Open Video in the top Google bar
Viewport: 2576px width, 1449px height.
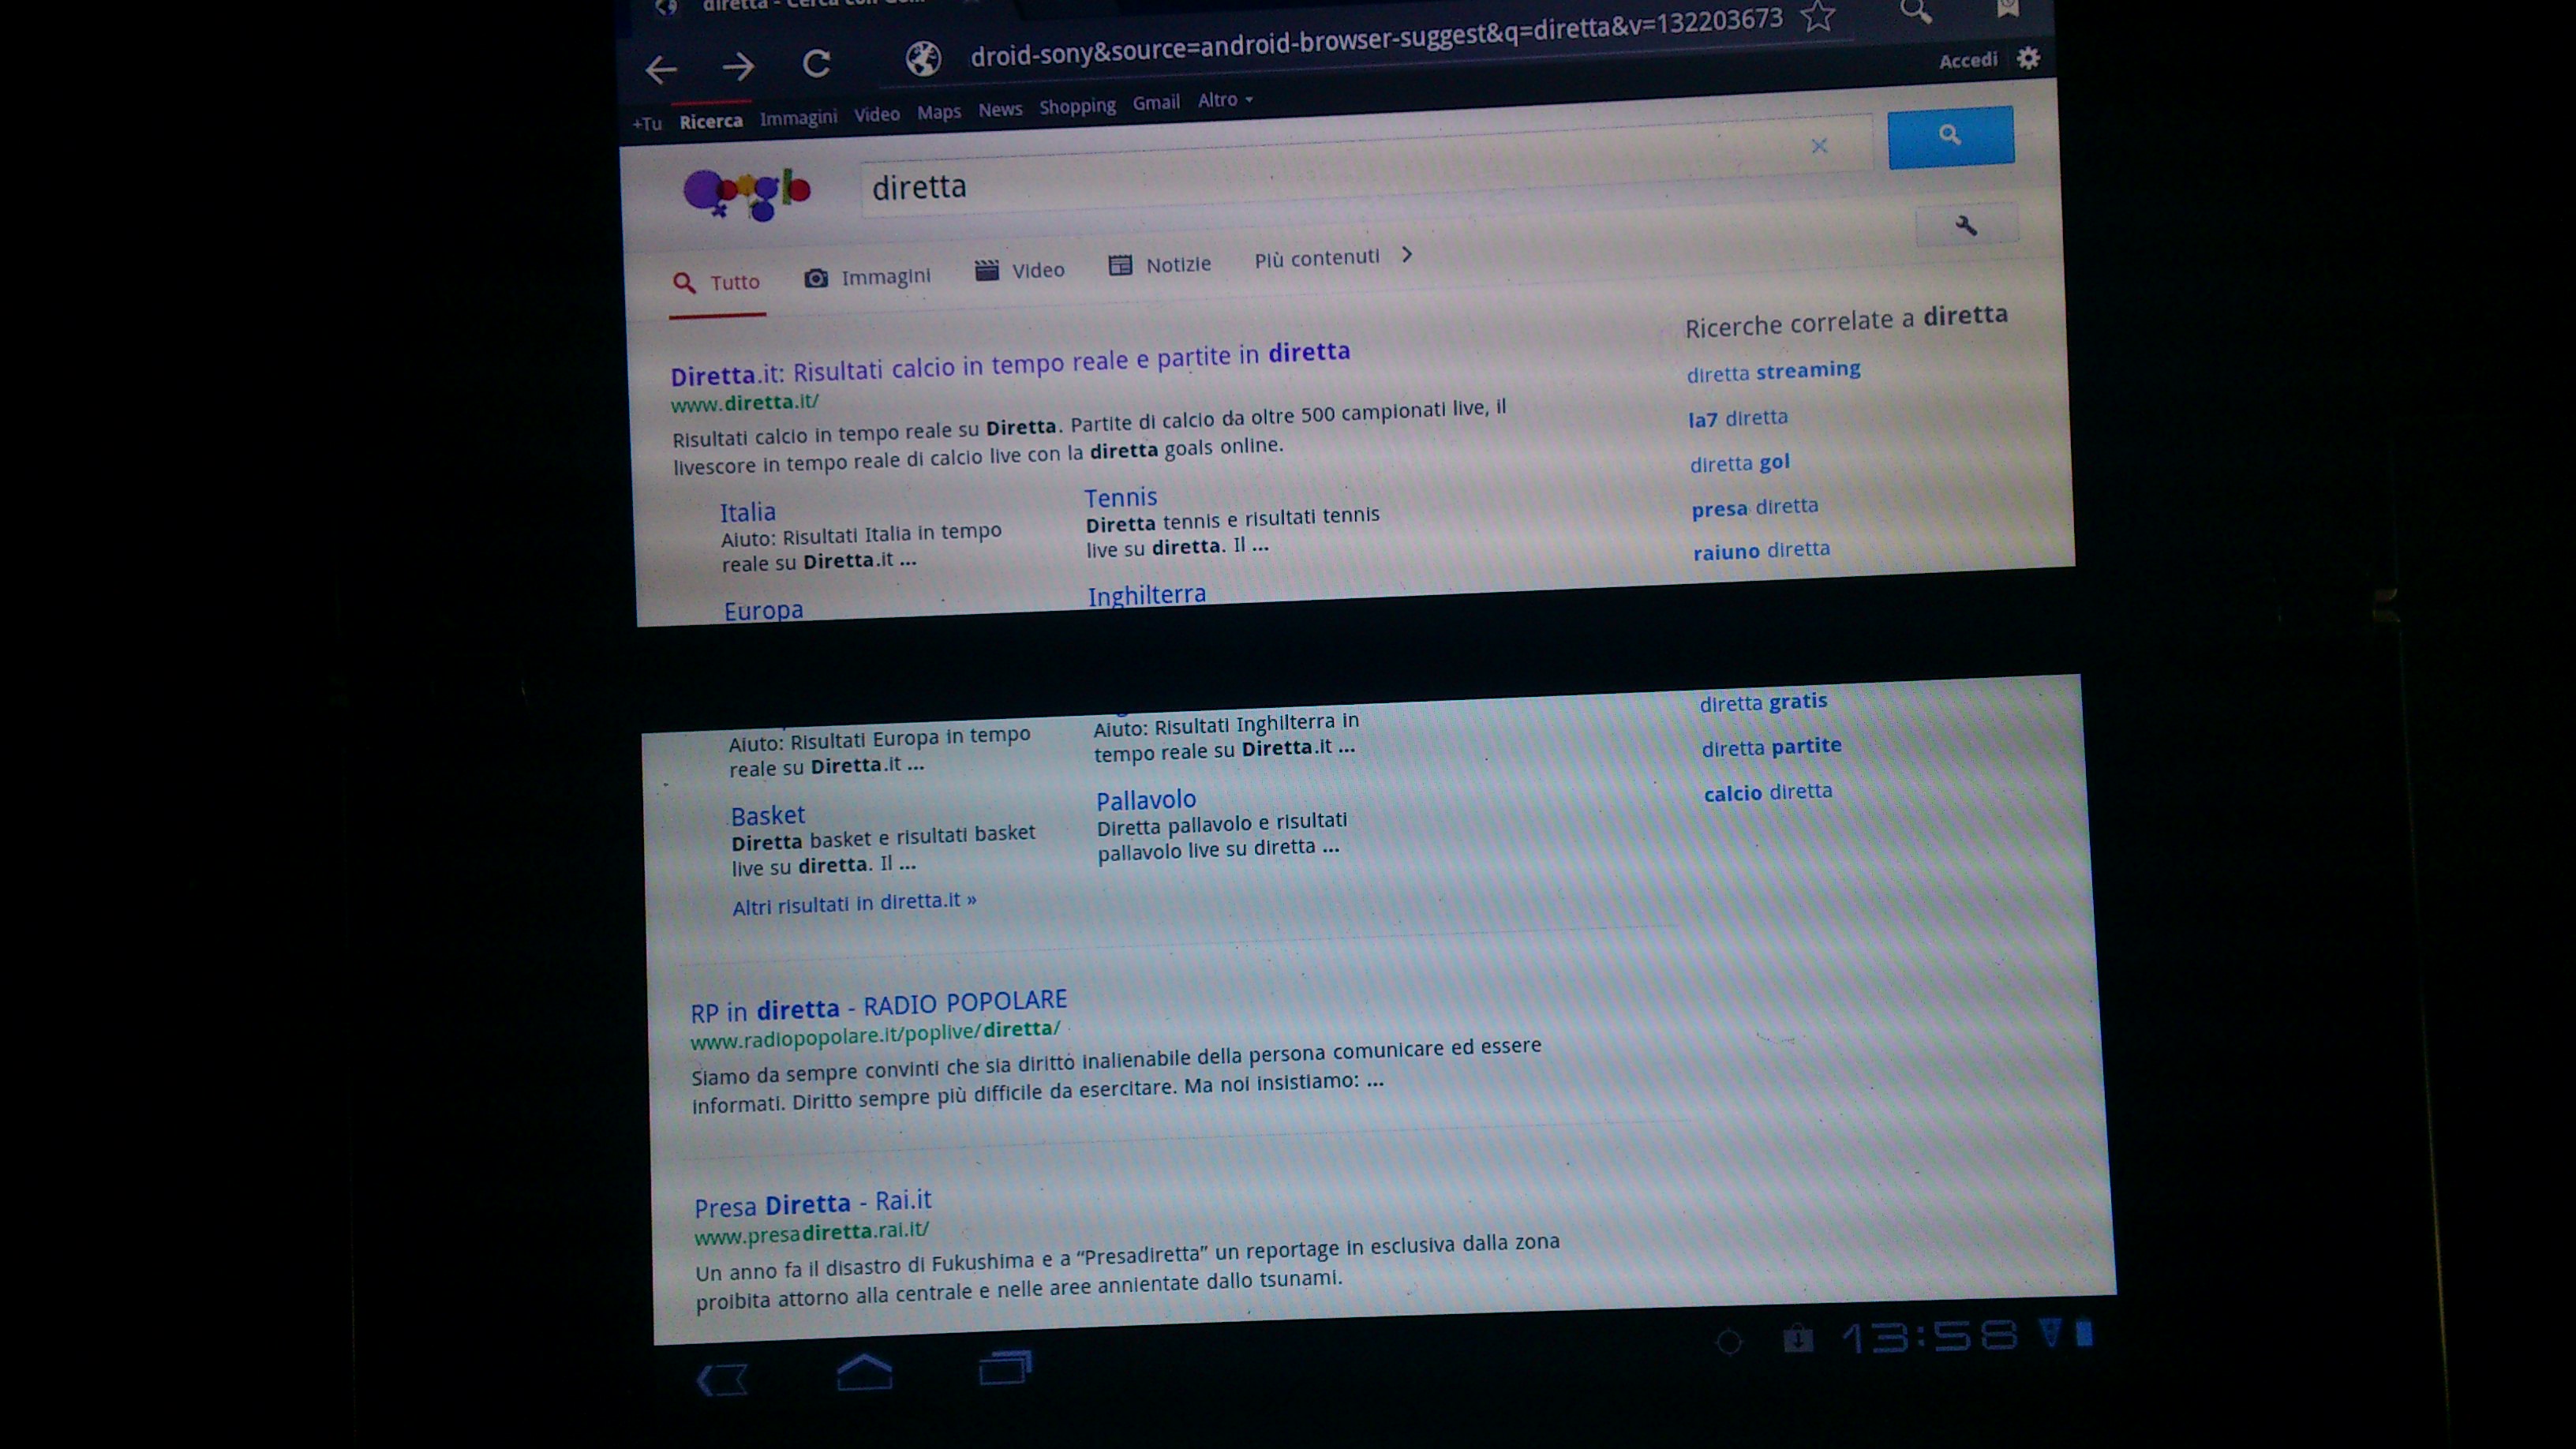click(877, 115)
